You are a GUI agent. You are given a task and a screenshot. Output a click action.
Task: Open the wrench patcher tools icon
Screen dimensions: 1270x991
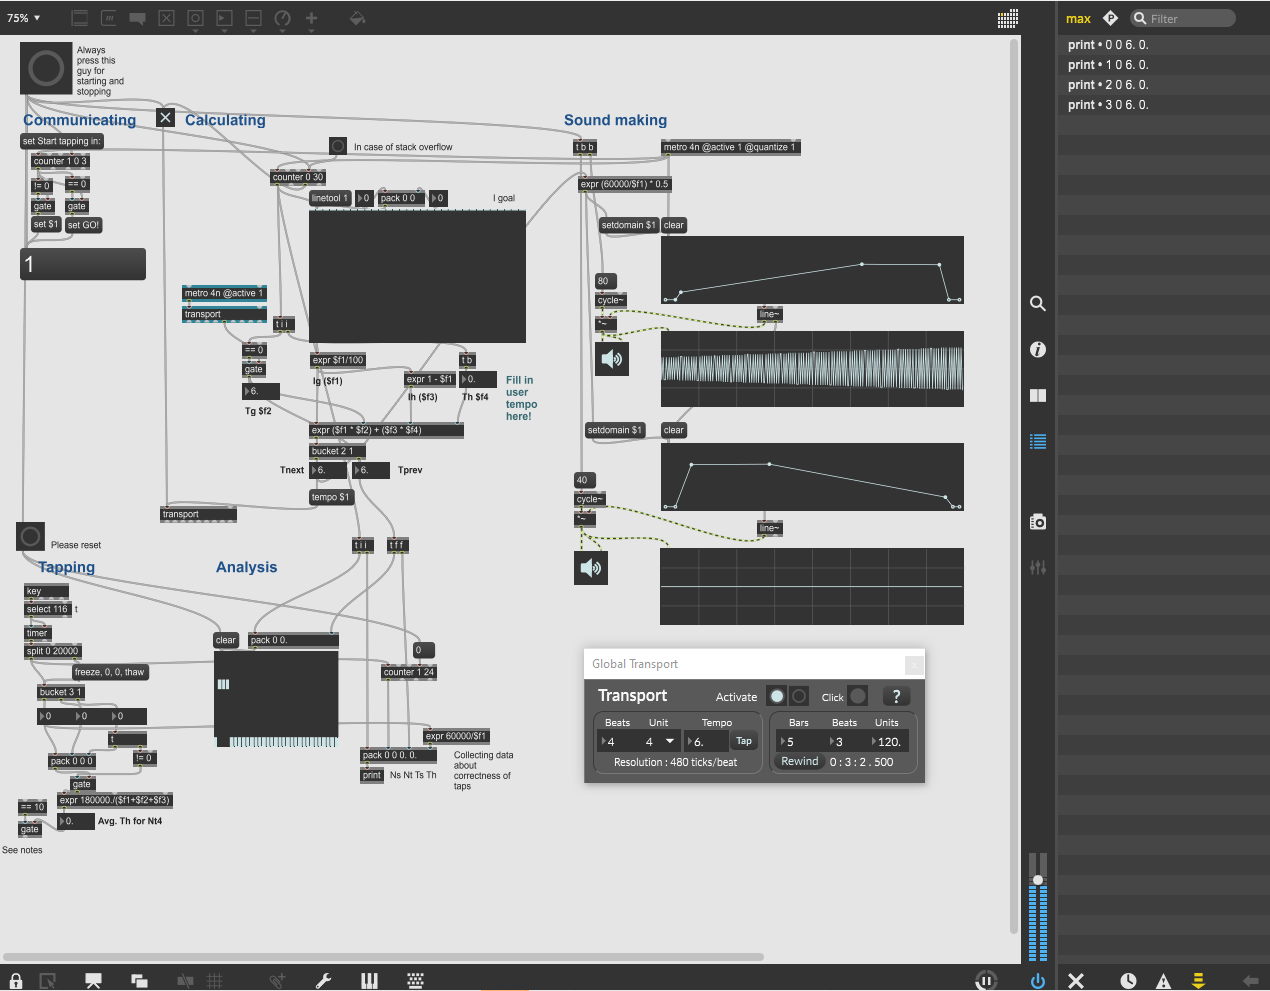pyautogui.click(x=324, y=981)
